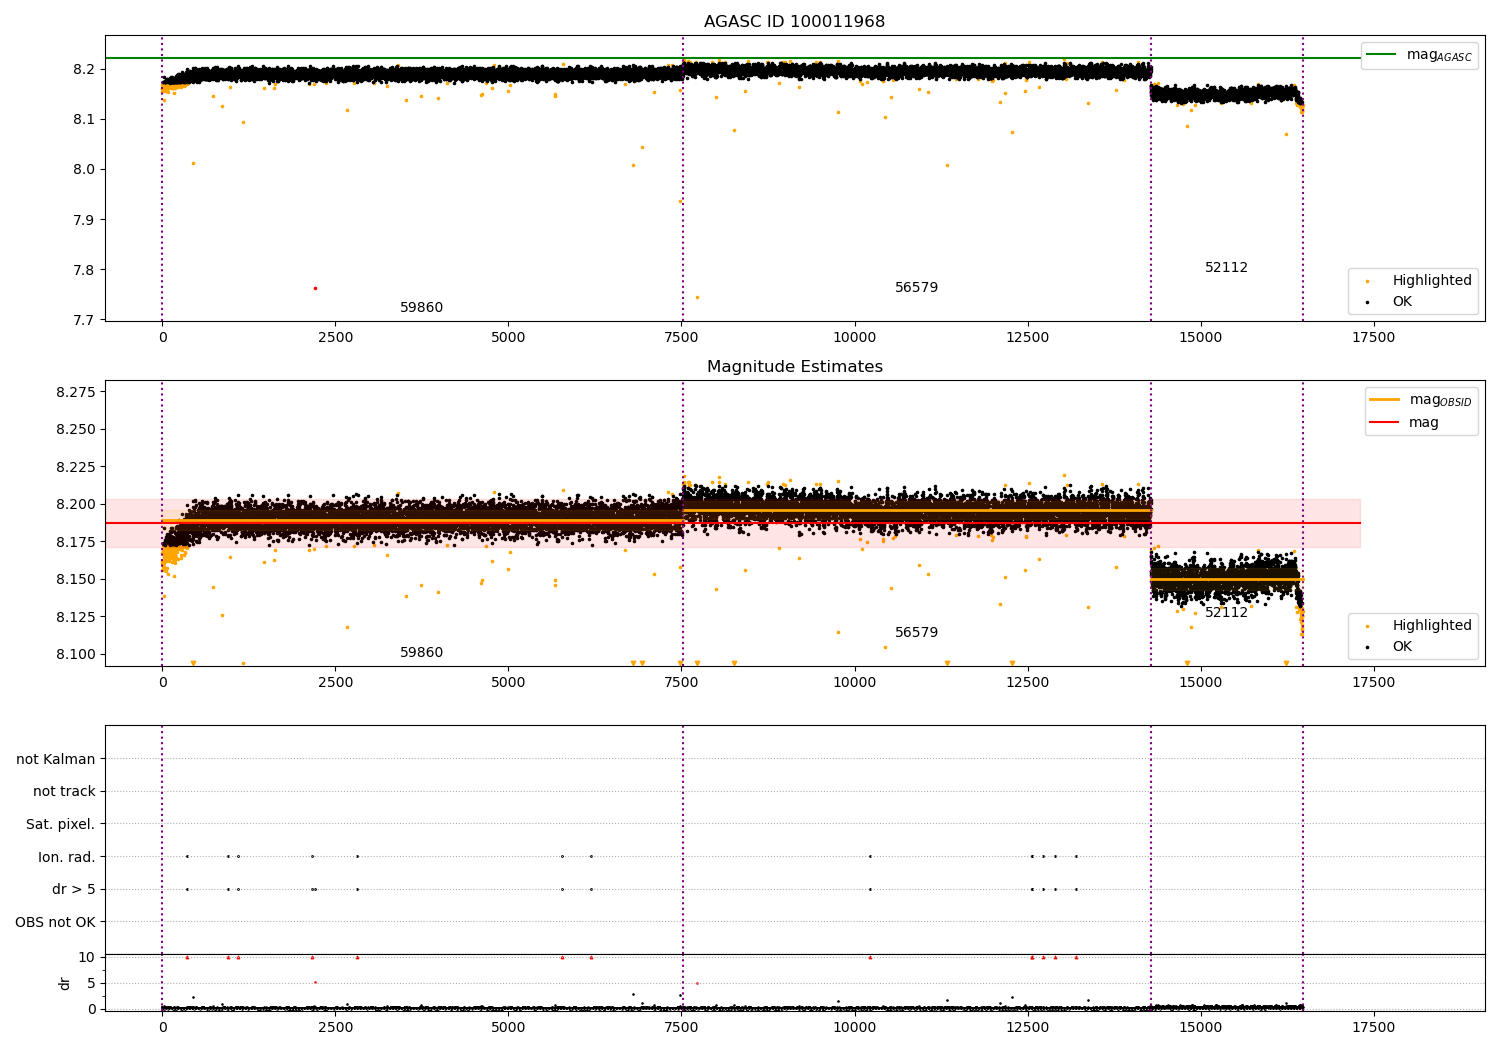Click the '52112' annotation in the top plot
This screenshot has width=1500, height=1050.
click(x=1226, y=268)
